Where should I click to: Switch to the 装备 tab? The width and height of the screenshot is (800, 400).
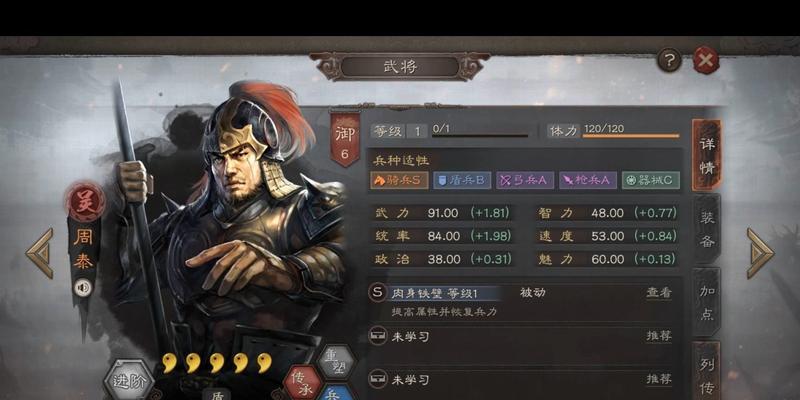coord(707,229)
